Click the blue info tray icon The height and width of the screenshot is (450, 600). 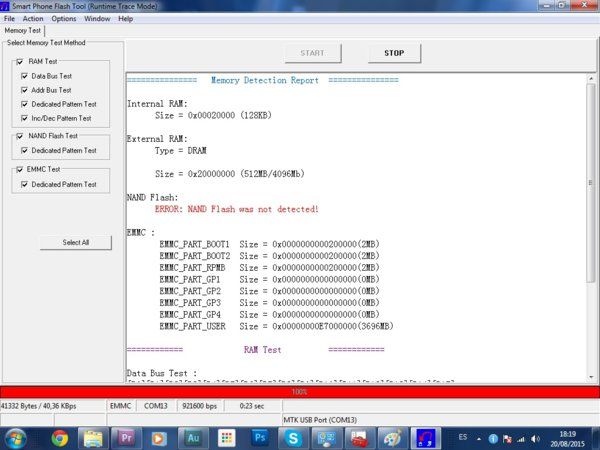tap(493, 439)
